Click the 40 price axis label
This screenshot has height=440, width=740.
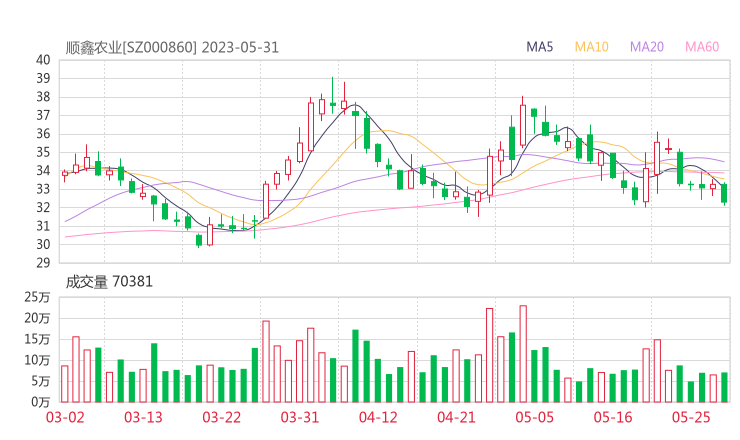[43, 60]
